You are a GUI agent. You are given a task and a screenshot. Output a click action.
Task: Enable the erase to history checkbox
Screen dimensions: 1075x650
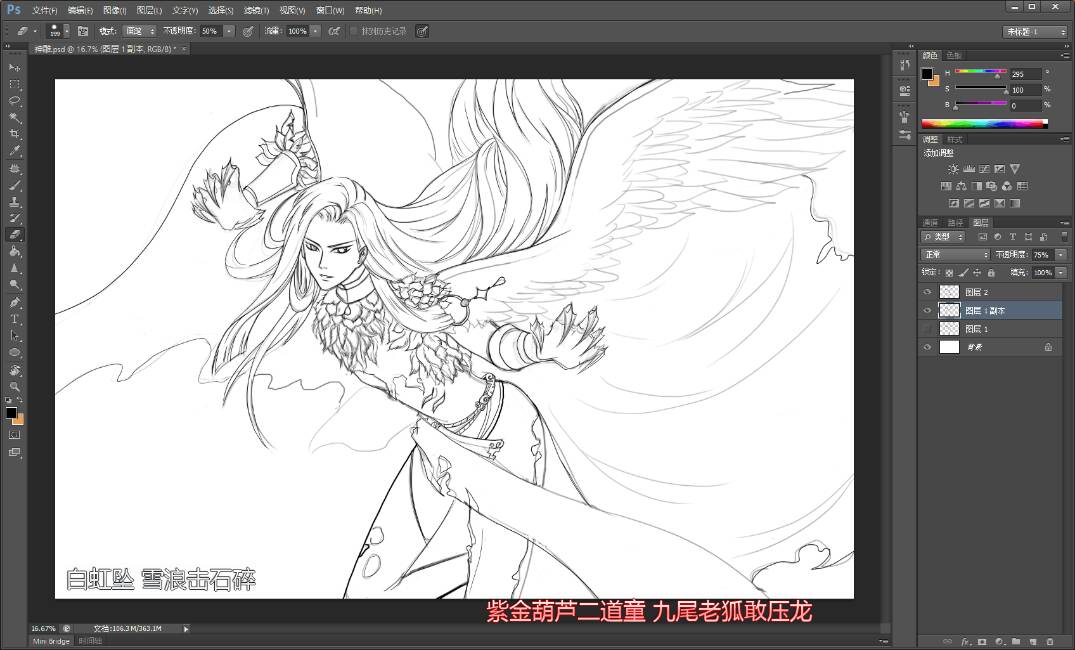coord(354,32)
